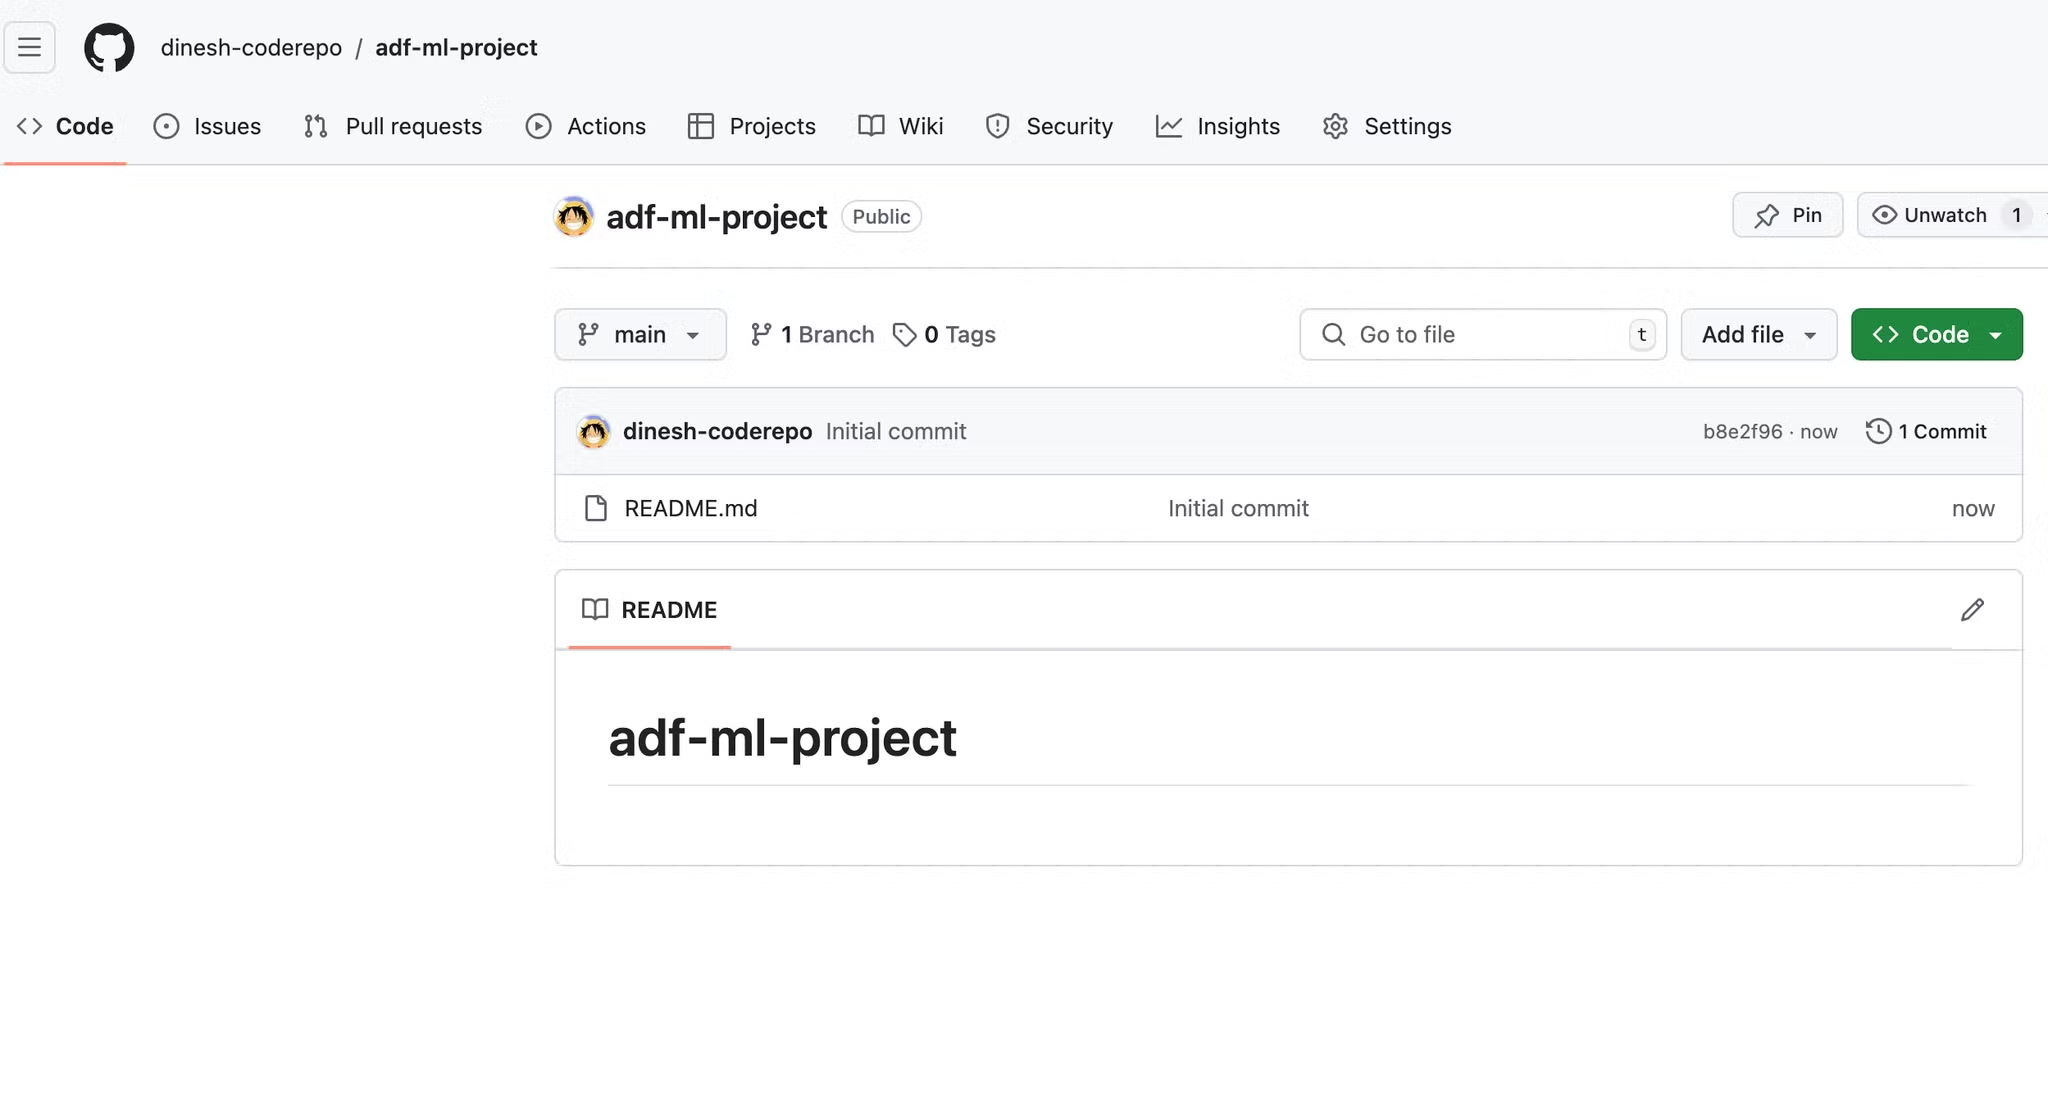Open repository Settings tab
Viewport: 2048px width, 1095px height.
coord(1387,126)
